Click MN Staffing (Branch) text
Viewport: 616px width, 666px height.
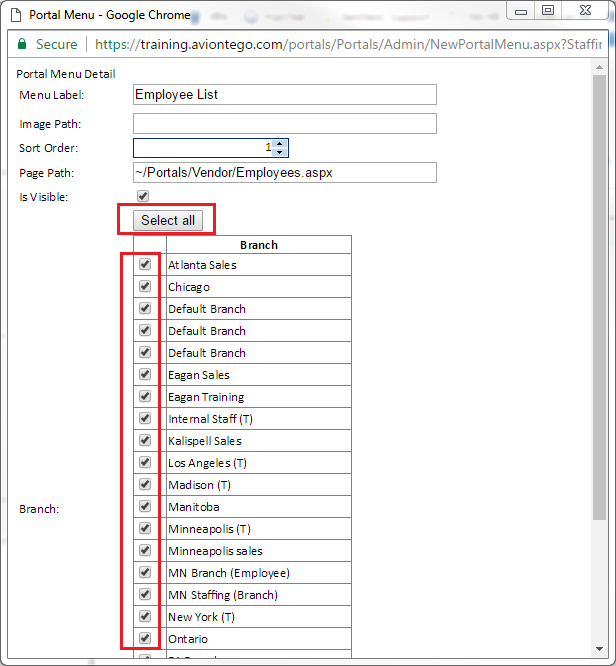(x=223, y=595)
